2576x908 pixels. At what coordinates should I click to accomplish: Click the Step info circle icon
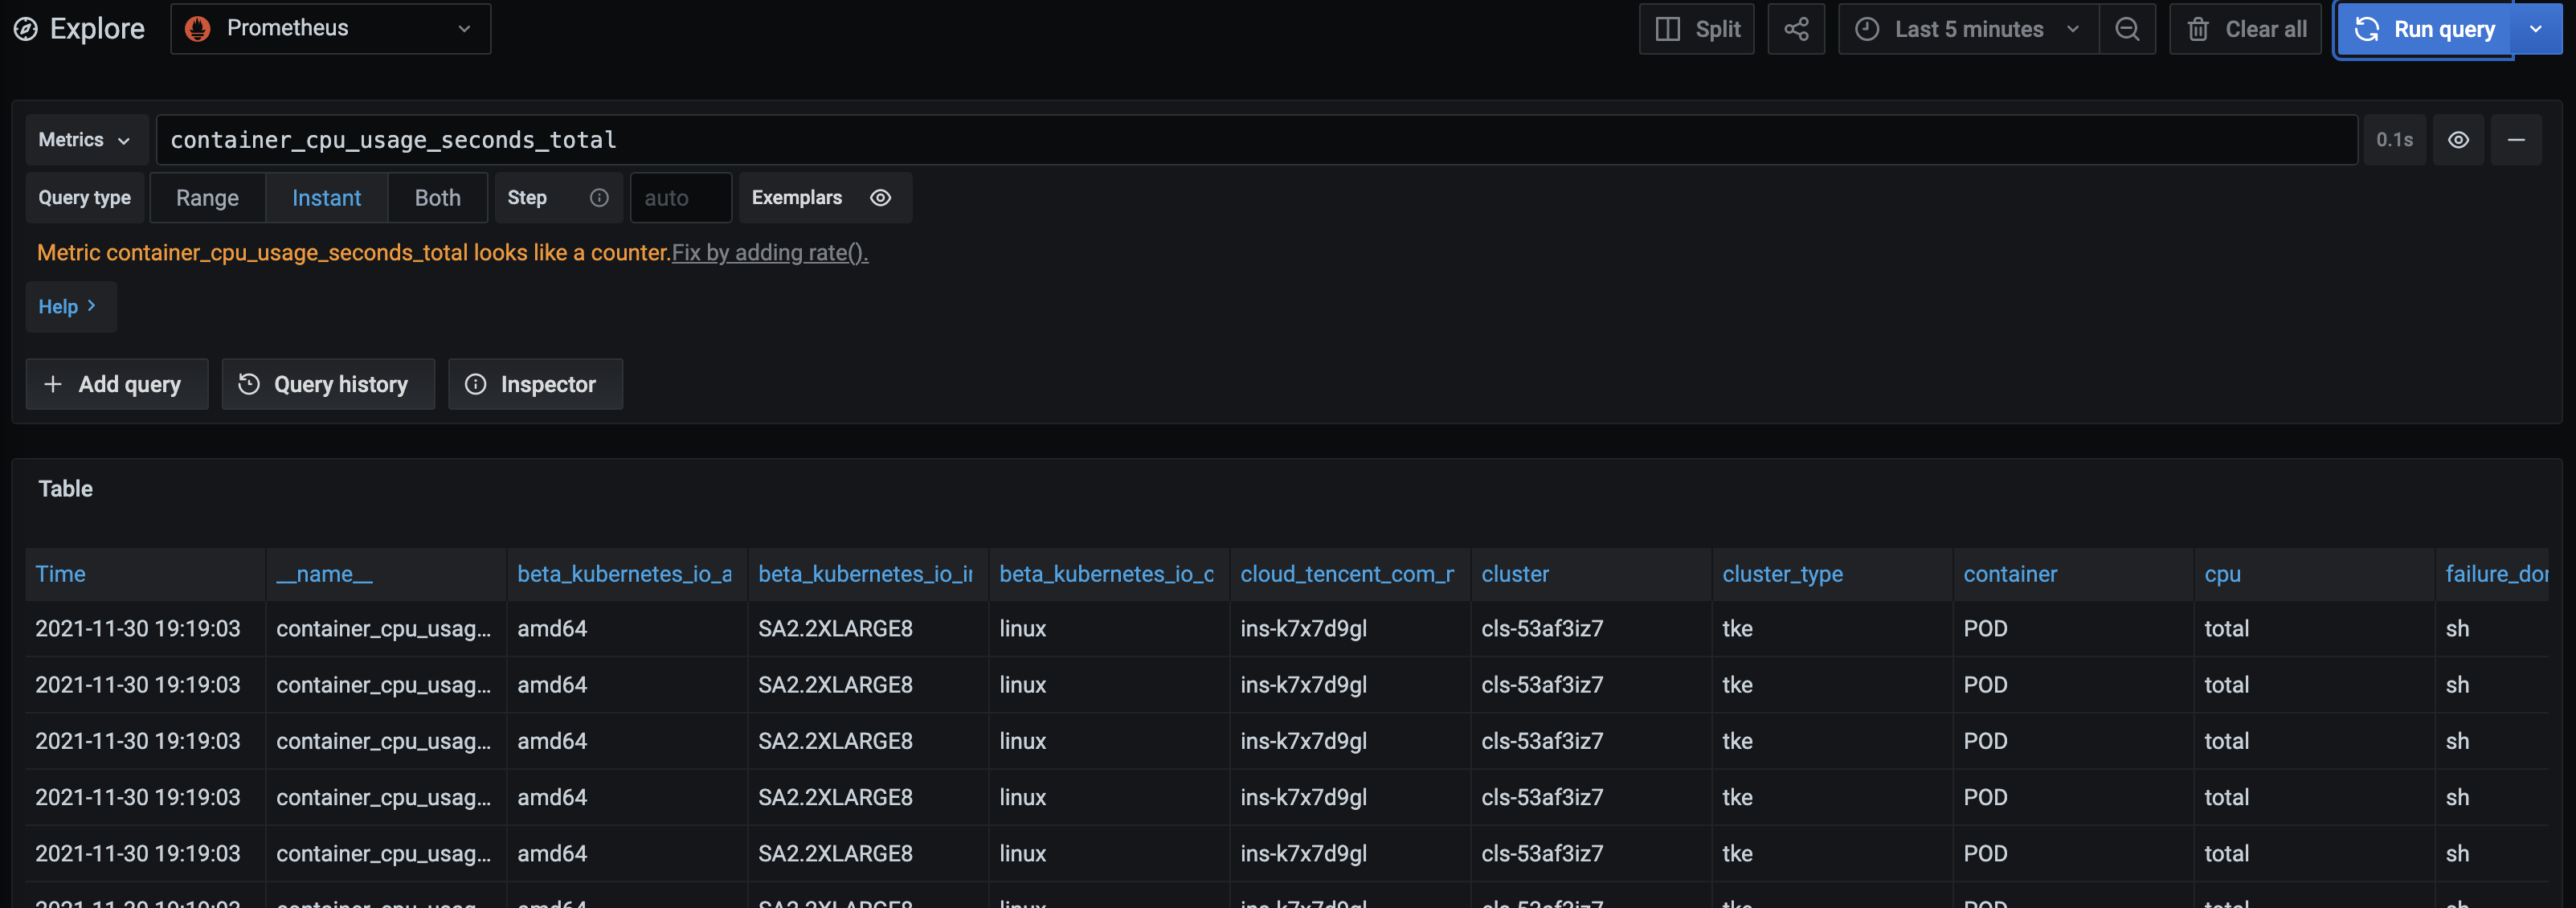coord(599,198)
